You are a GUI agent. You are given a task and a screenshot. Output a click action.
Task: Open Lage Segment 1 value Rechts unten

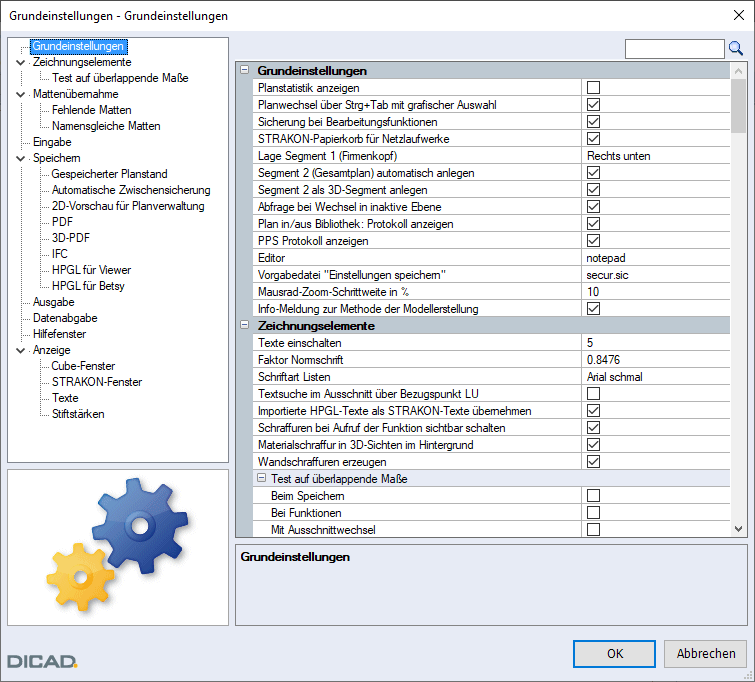point(655,156)
